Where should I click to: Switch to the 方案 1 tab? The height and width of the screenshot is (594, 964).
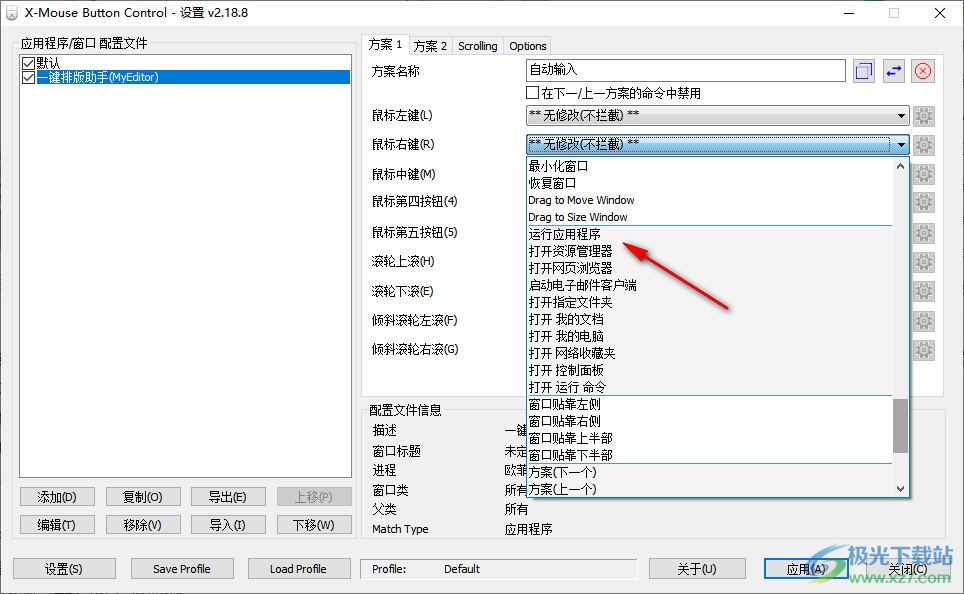click(385, 45)
